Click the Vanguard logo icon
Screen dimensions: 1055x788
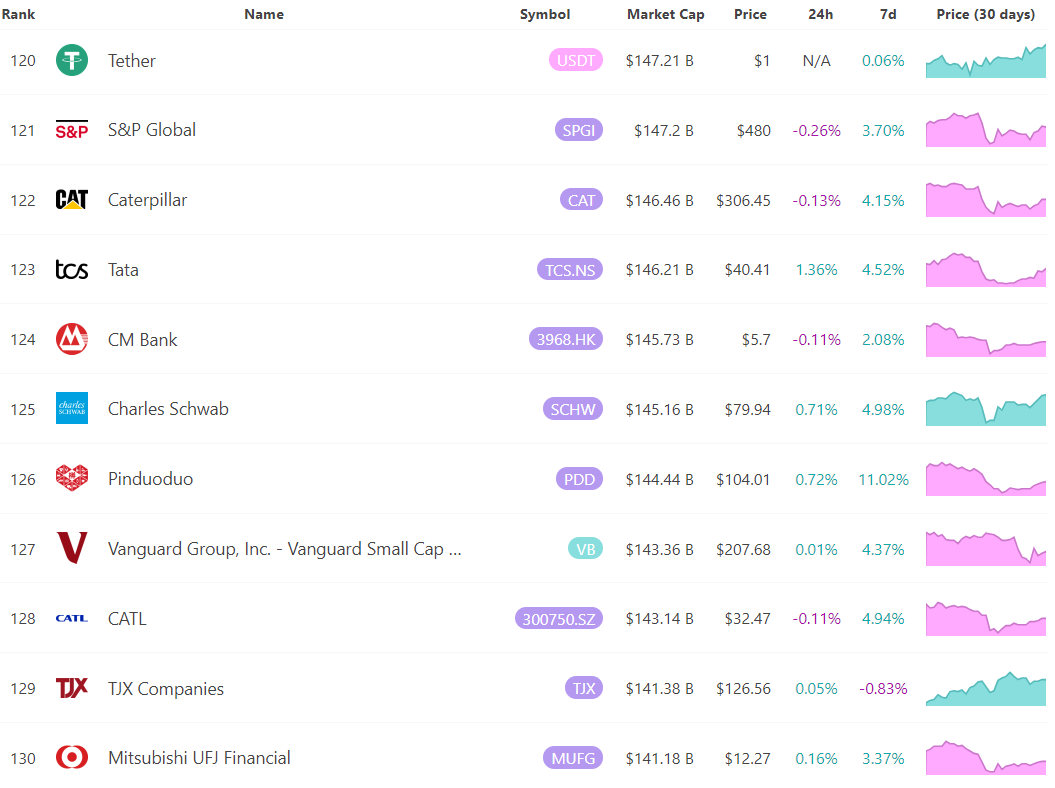tap(71, 548)
